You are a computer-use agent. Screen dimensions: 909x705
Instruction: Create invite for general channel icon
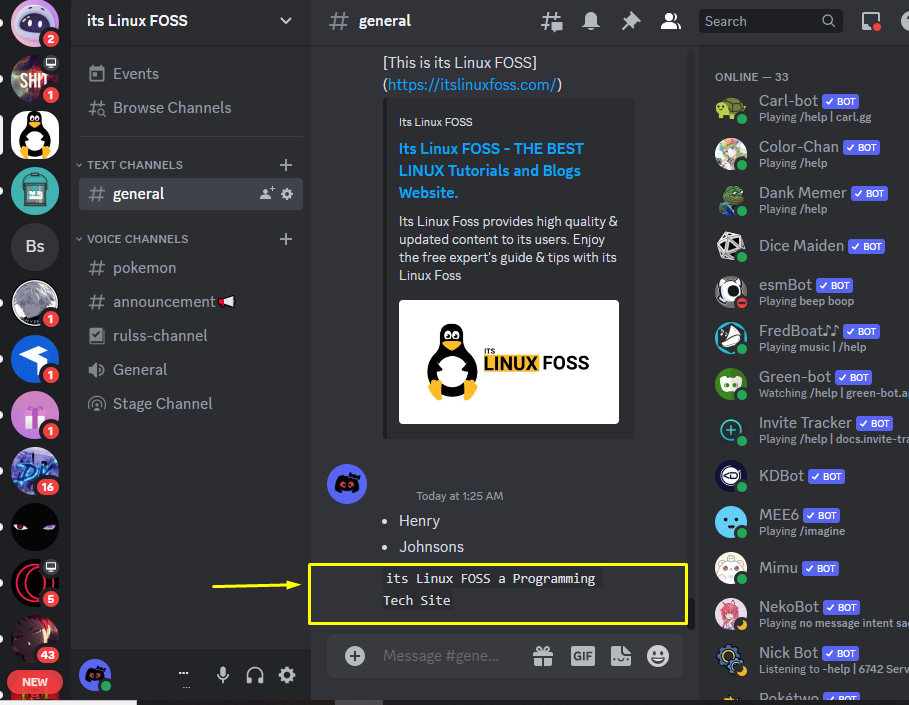coord(267,194)
